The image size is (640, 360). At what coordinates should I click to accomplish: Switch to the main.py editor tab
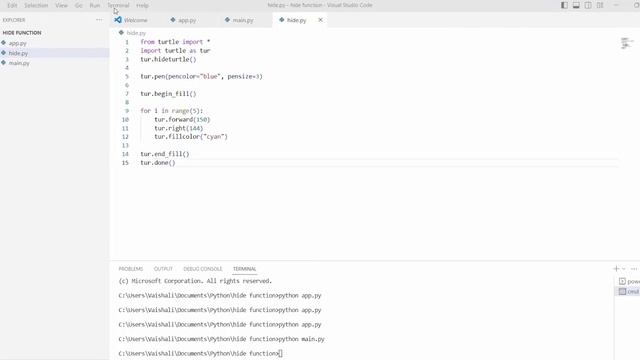point(243,20)
